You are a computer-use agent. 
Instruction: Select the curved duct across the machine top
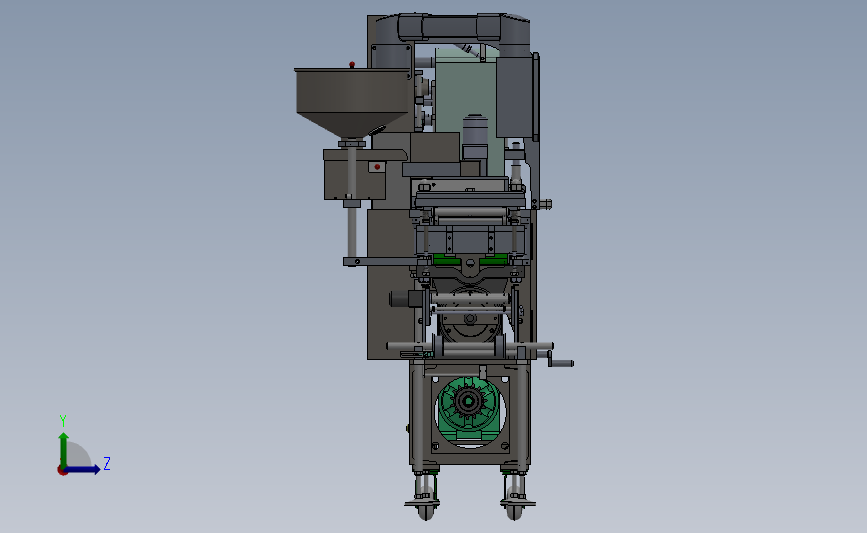(455, 28)
